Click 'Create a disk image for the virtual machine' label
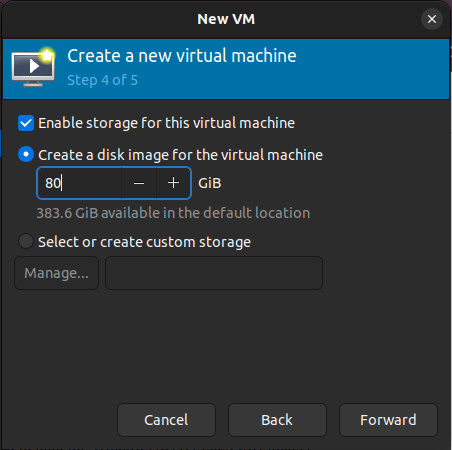Image resolution: width=452 pixels, height=450 pixels. click(x=180, y=155)
